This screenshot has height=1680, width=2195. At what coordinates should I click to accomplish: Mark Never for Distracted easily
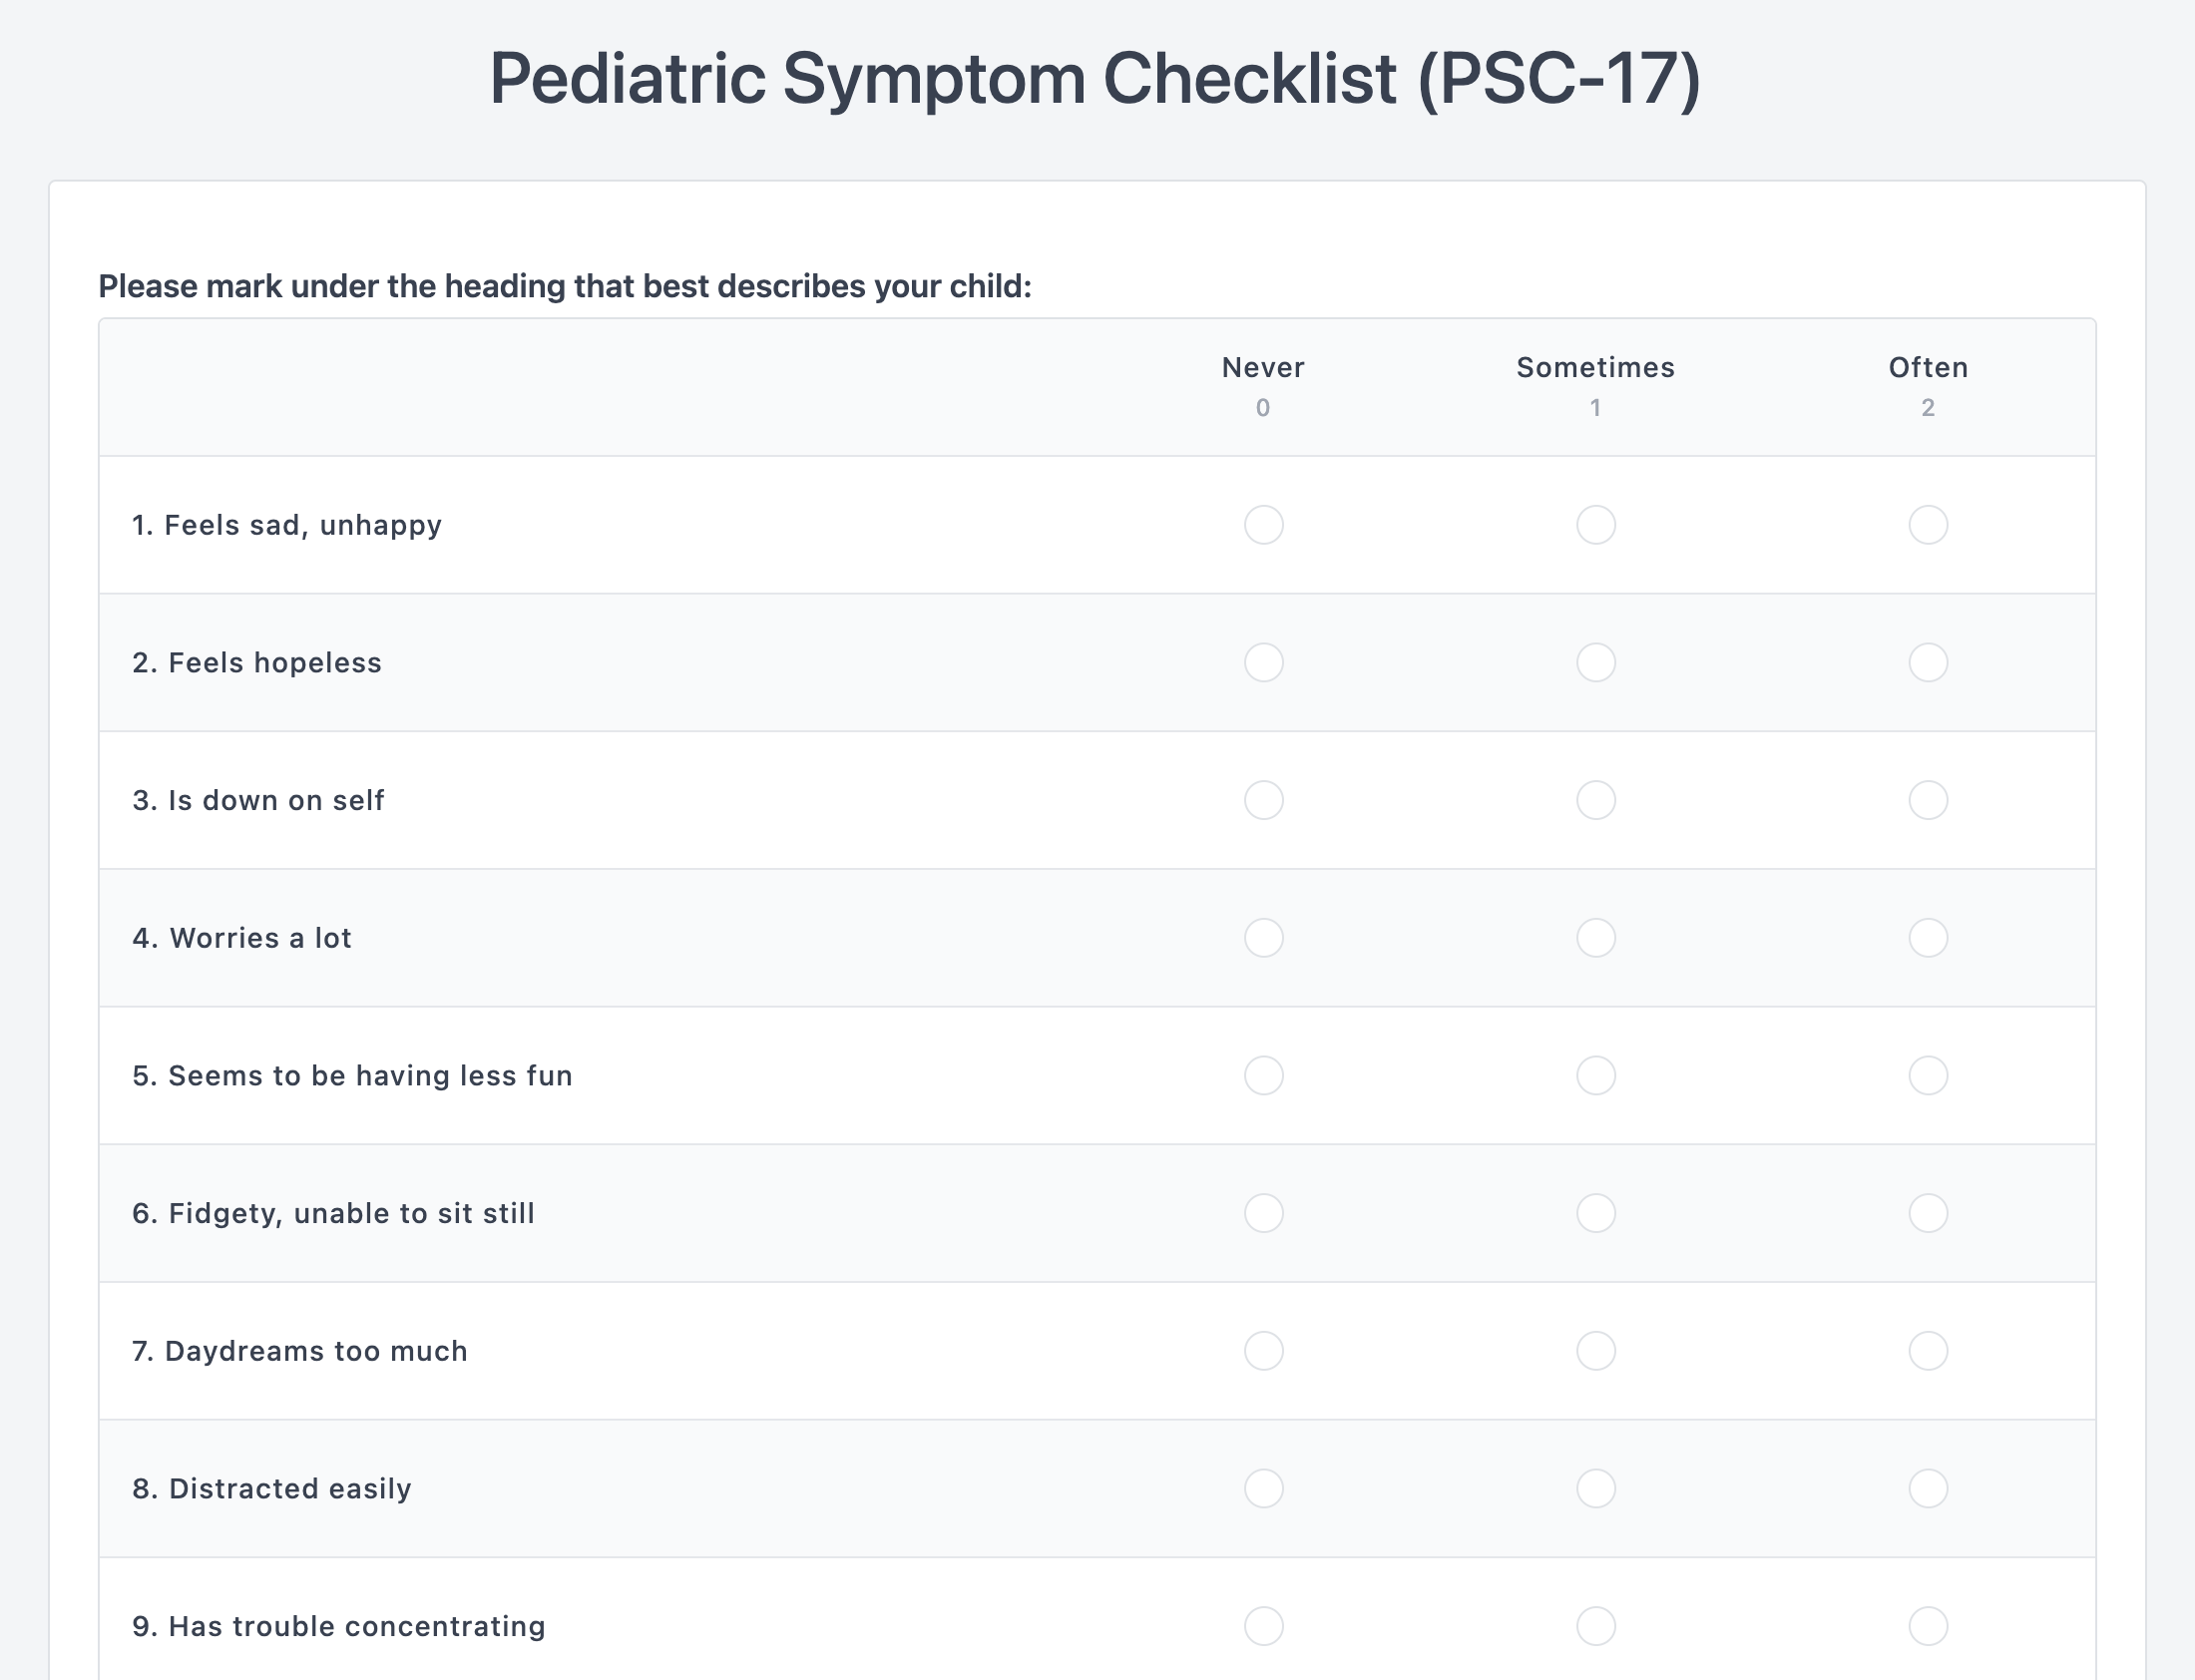pyautogui.click(x=1263, y=1488)
